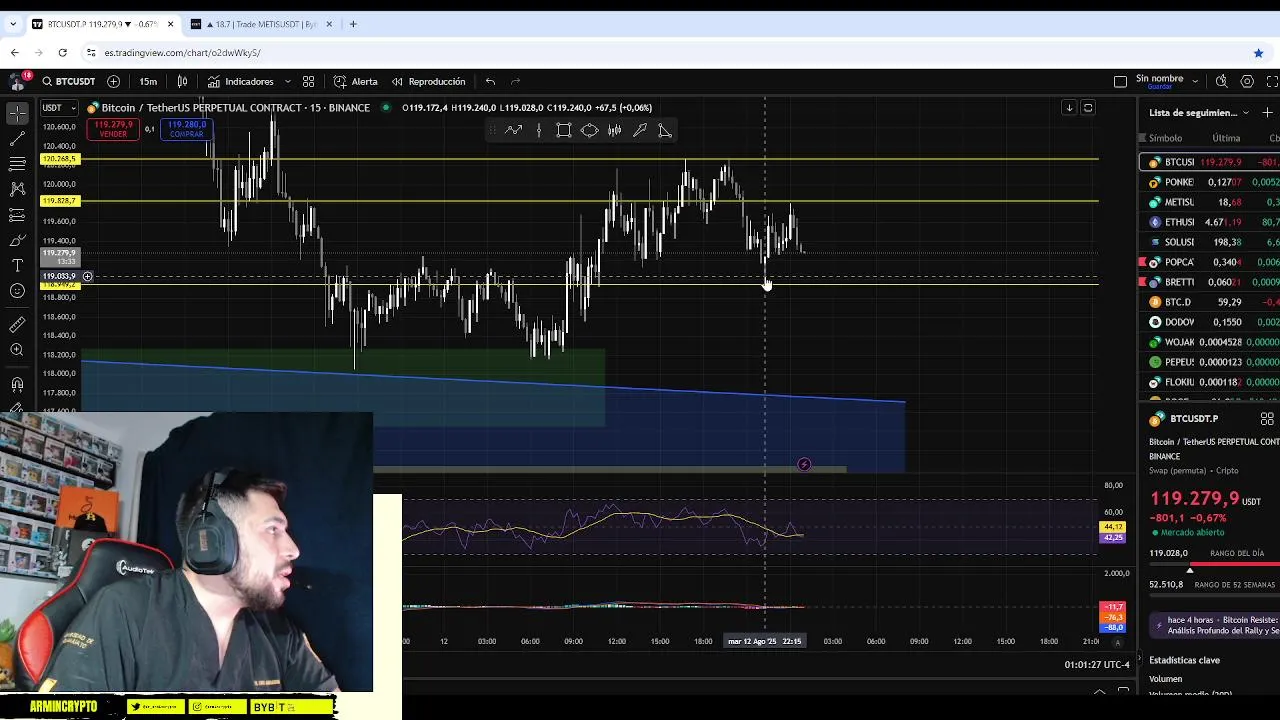Toggle red flag on BRETT row

pos(1143,282)
